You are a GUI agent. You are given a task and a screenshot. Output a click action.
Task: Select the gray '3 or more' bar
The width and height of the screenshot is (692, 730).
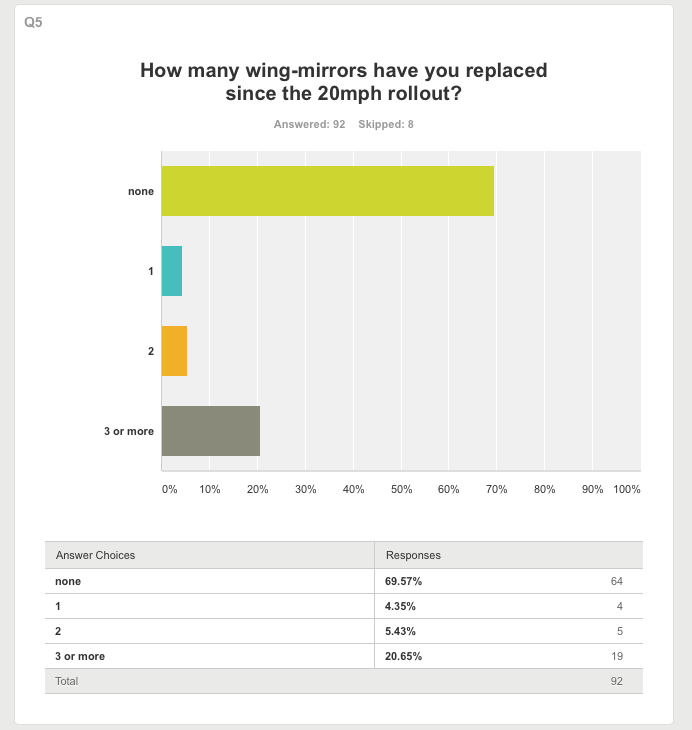click(x=211, y=431)
